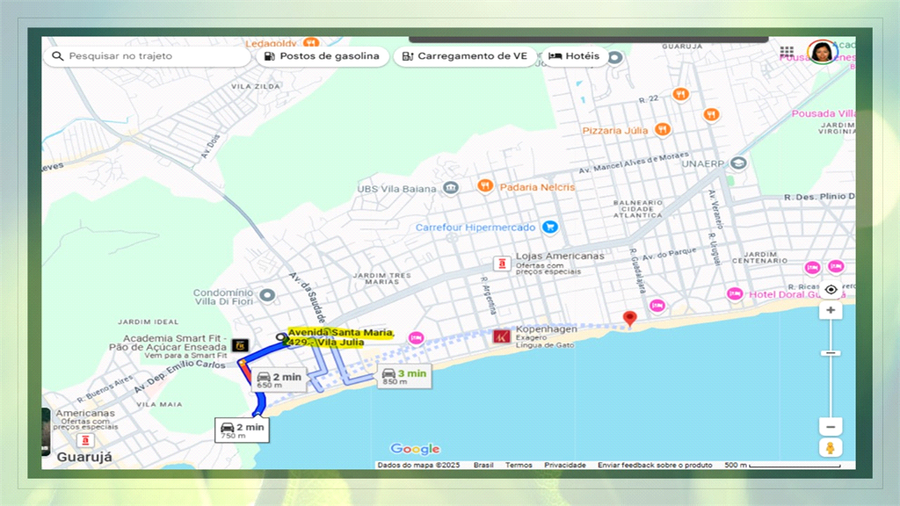Zoom out with the minus button
The image size is (900, 506).
[x=831, y=425]
